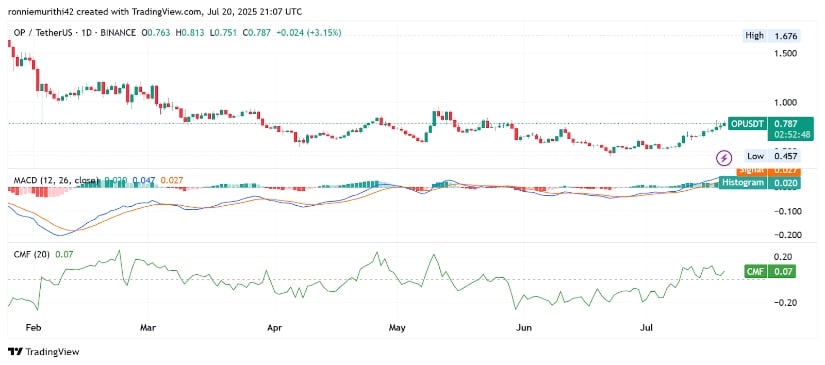Click the May label on time axis
This screenshot has height=365, width=825.
point(398,328)
